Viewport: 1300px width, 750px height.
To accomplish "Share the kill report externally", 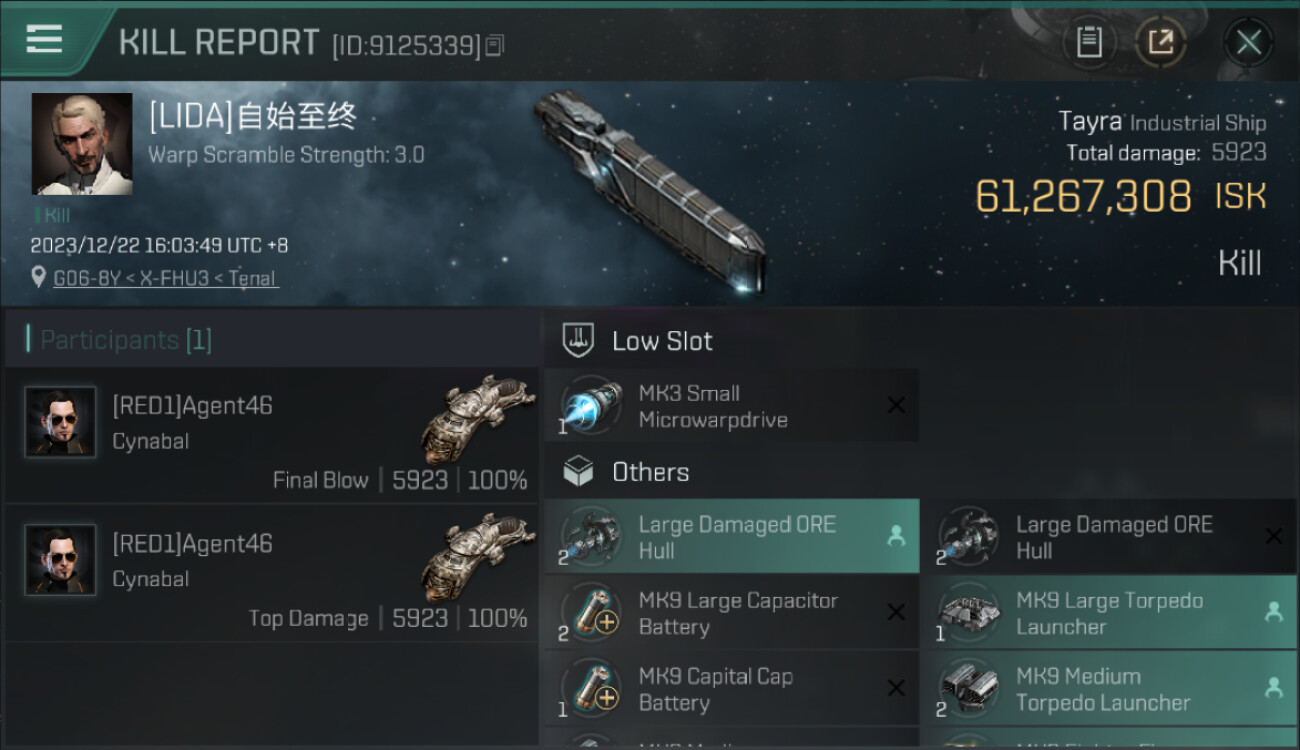I will (1161, 42).
